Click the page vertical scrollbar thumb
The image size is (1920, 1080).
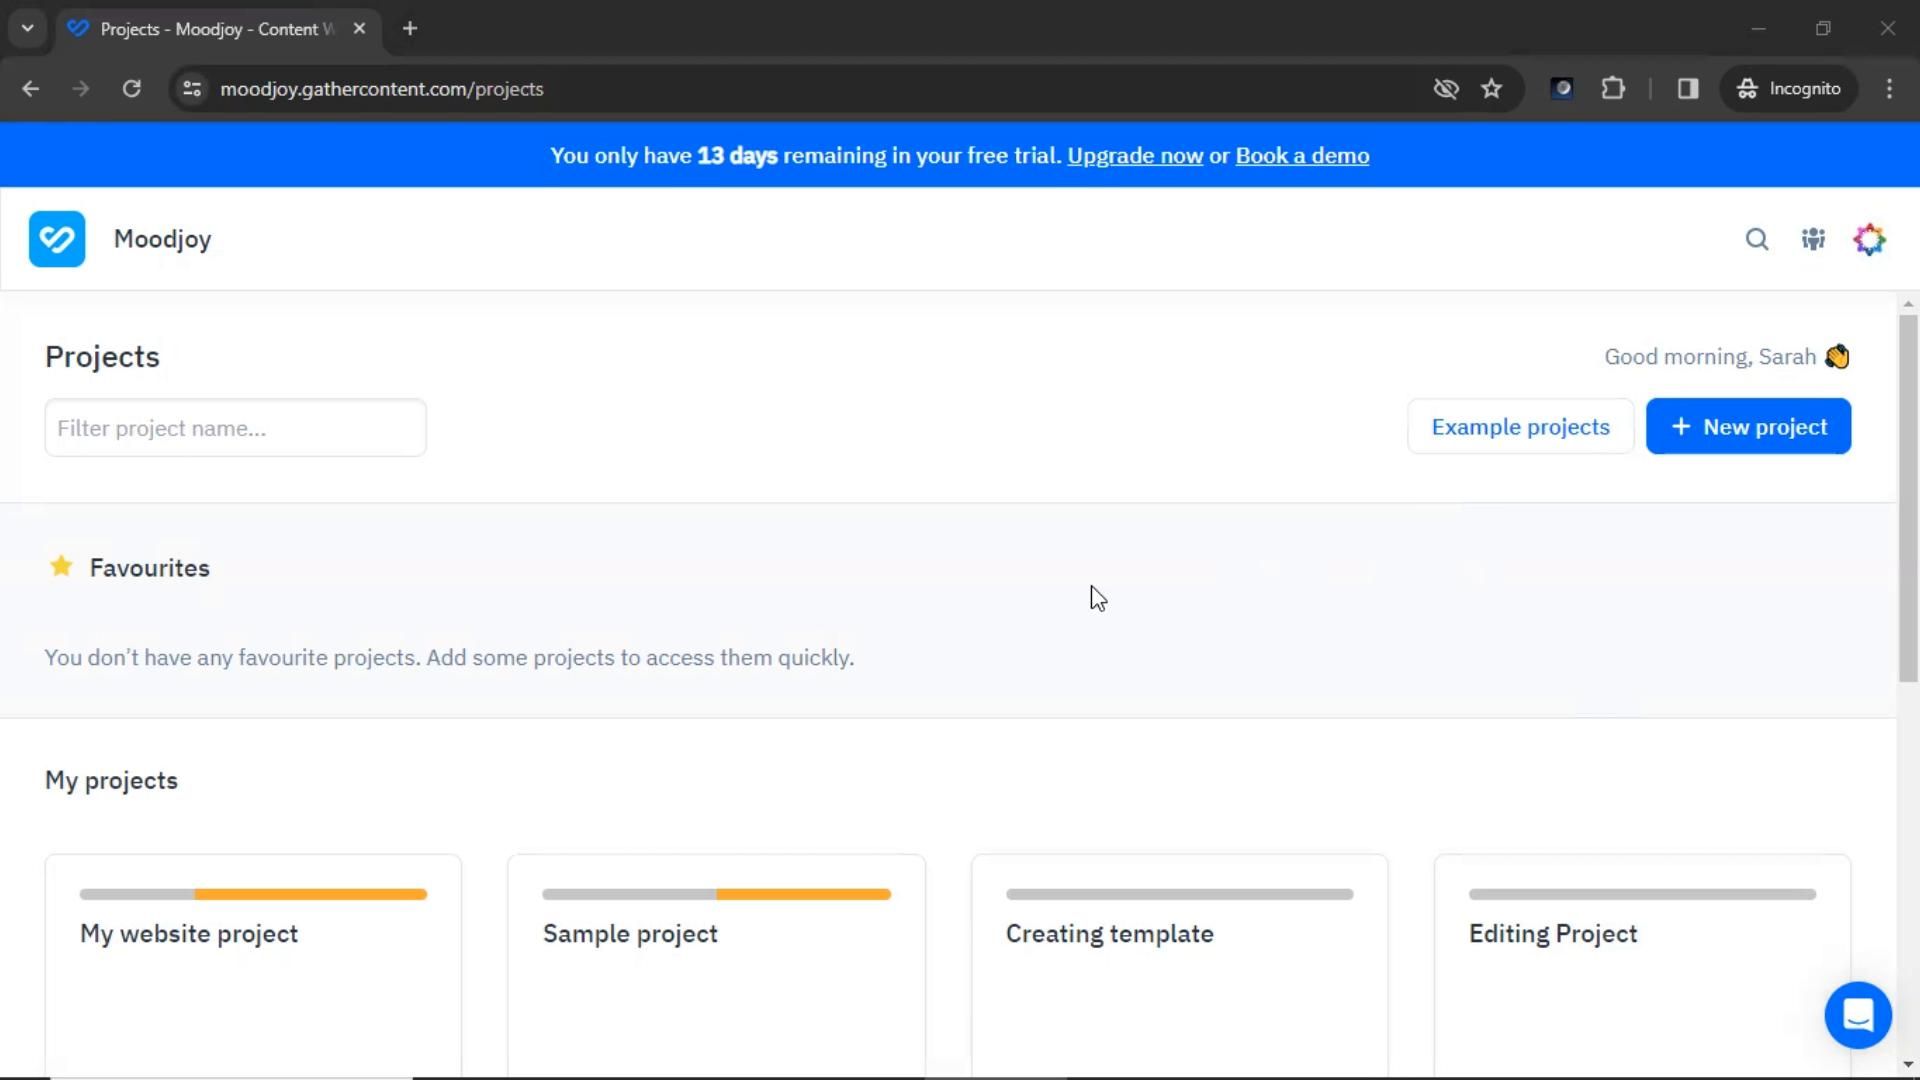click(x=1908, y=498)
